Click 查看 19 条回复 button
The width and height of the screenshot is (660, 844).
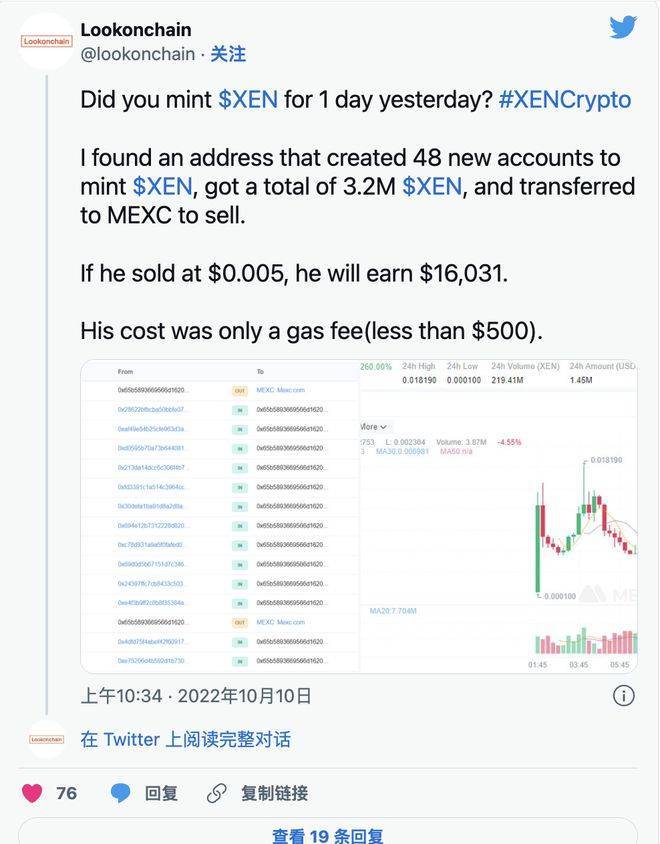327,835
